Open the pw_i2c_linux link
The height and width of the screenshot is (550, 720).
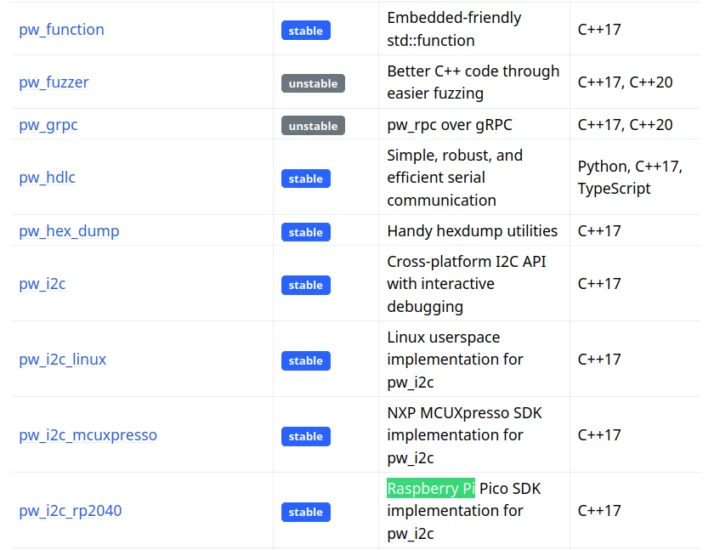coord(63,360)
